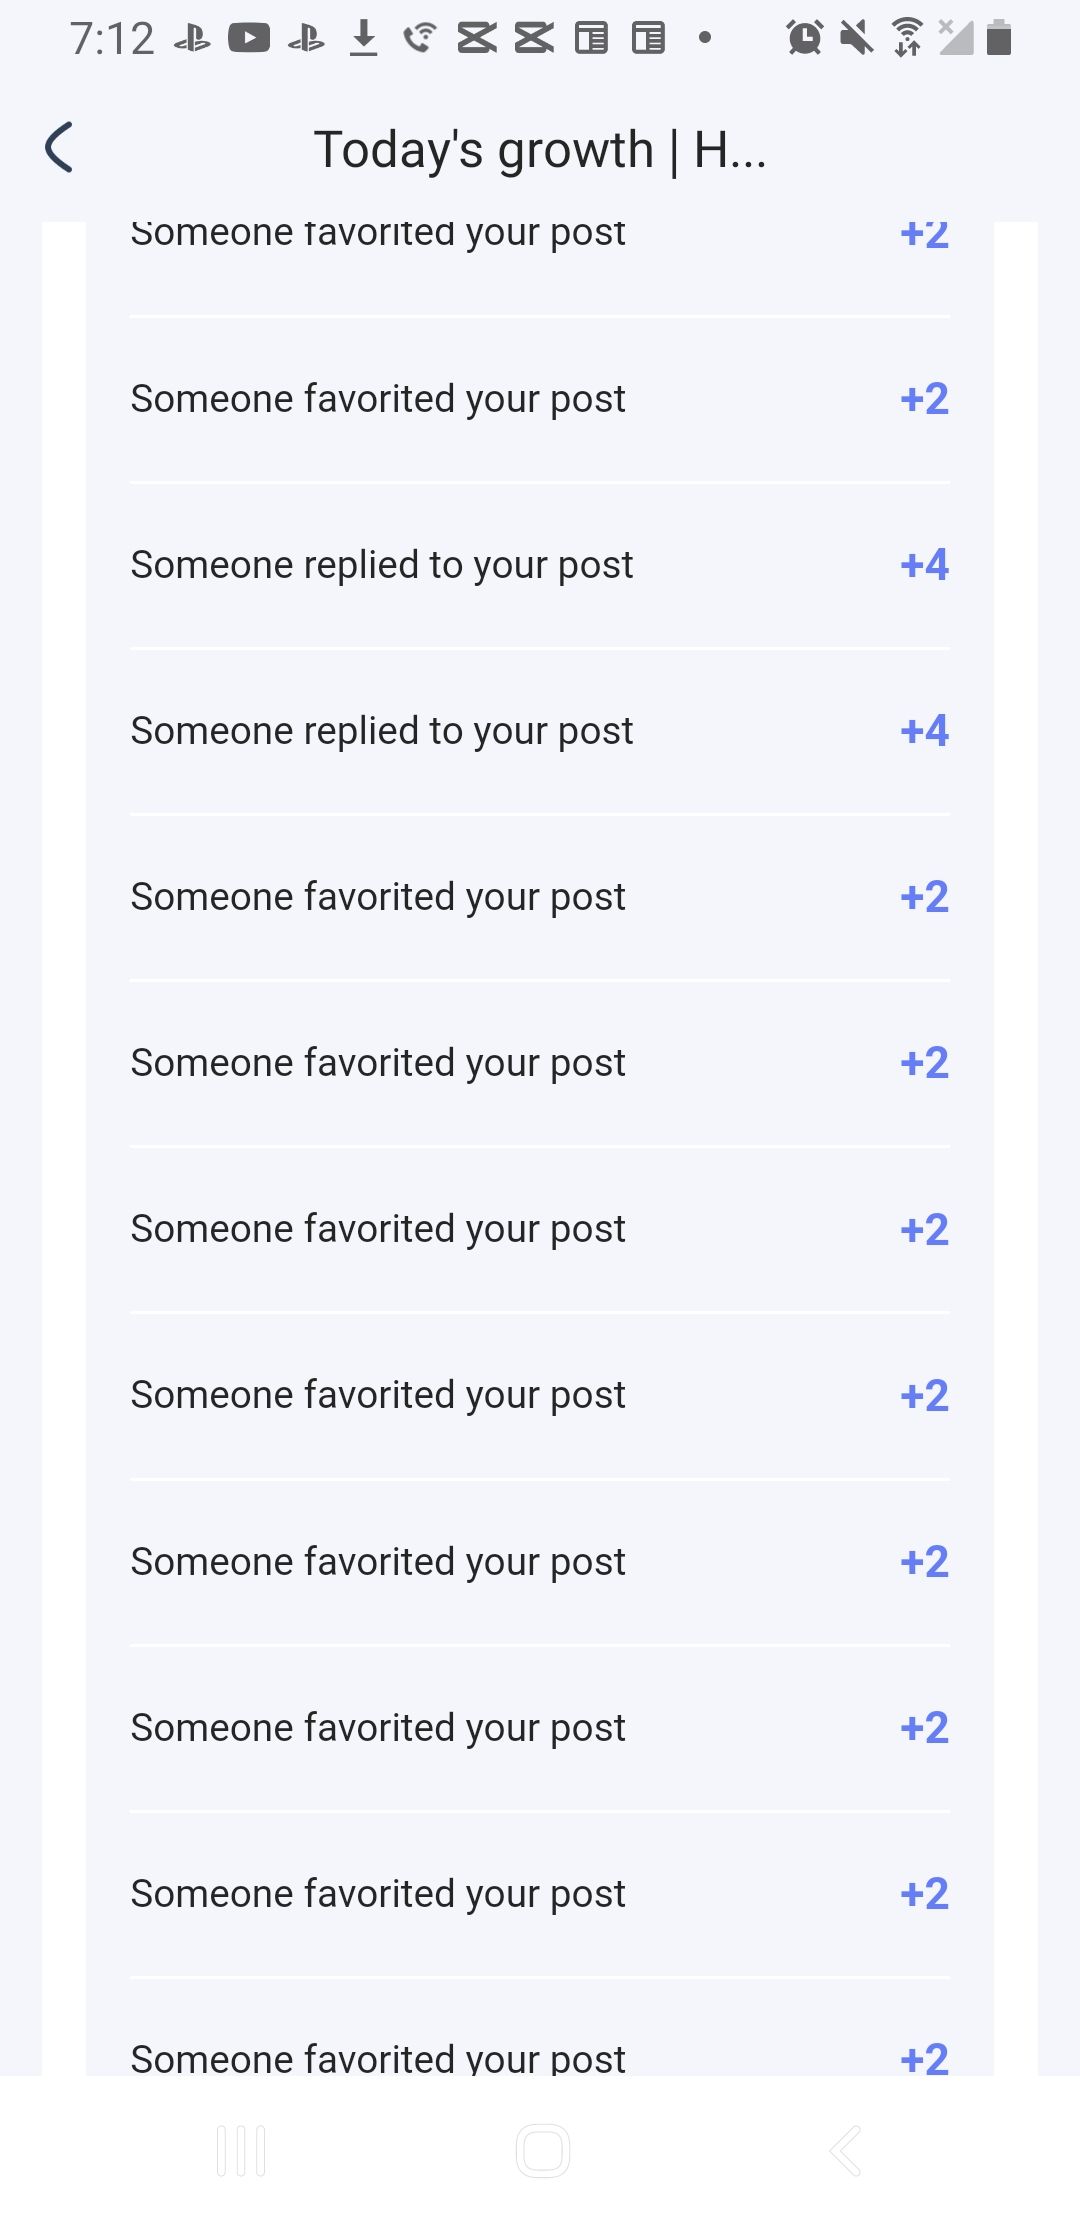Tap the +4 points on second replied entry
1080x2220 pixels.
[x=924, y=731]
